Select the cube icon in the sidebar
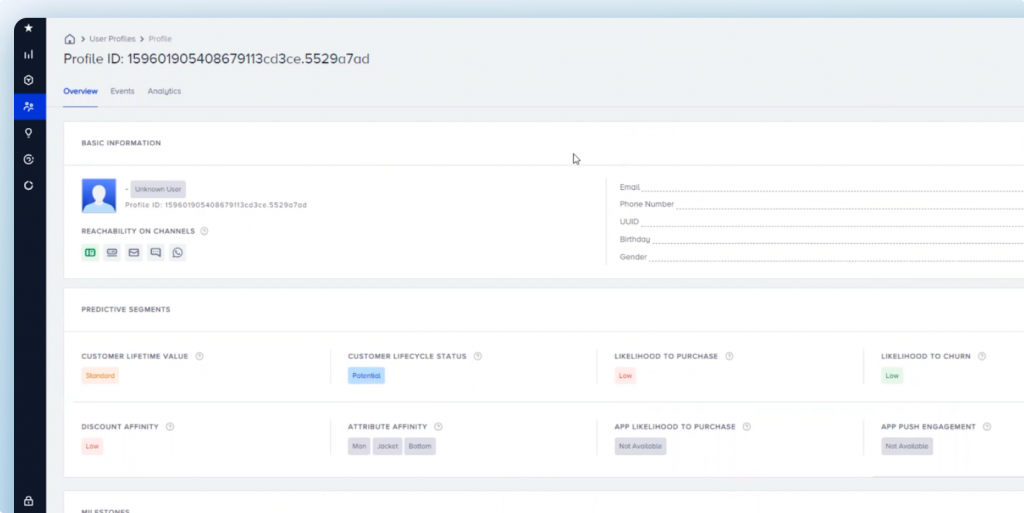 pyautogui.click(x=29, y=80)
